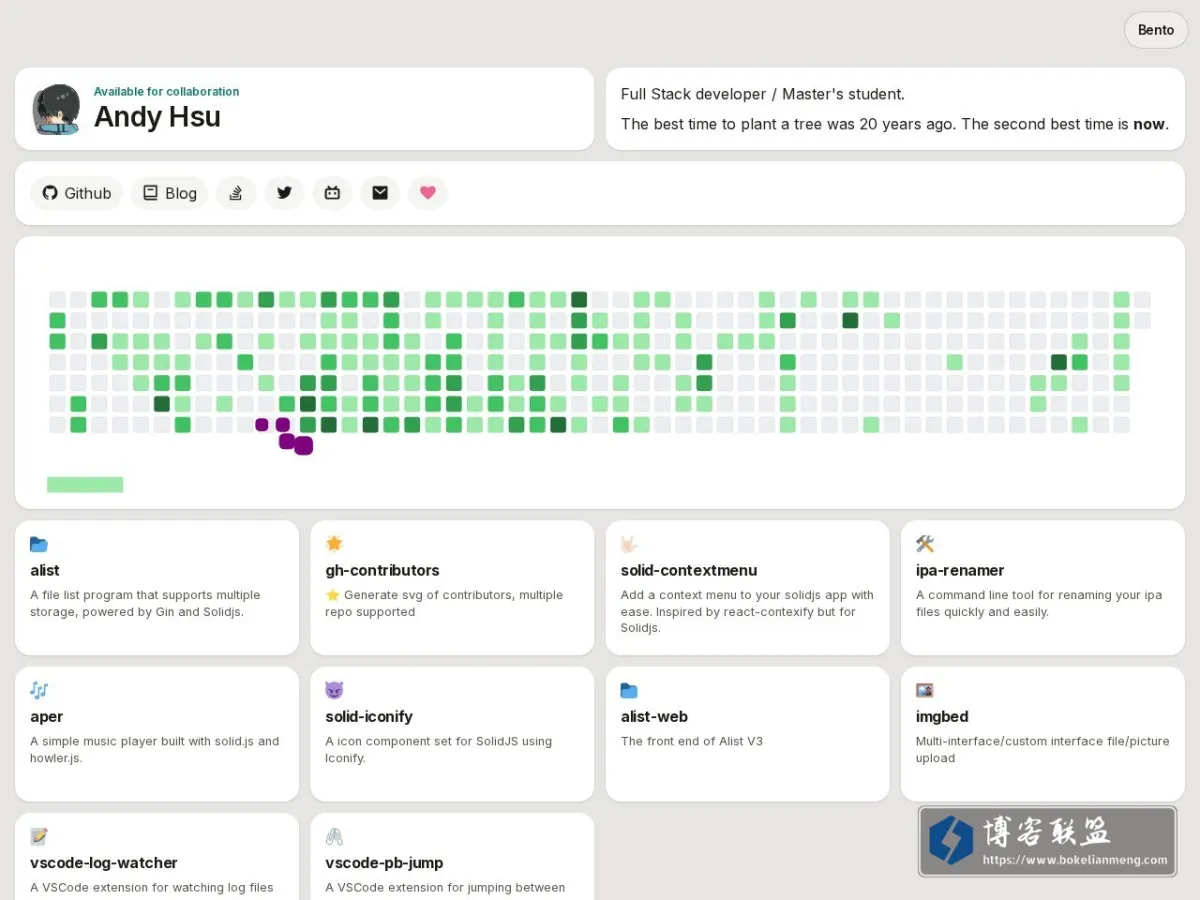Open the solid-contextmenu project link

click(x=689, y=570)
